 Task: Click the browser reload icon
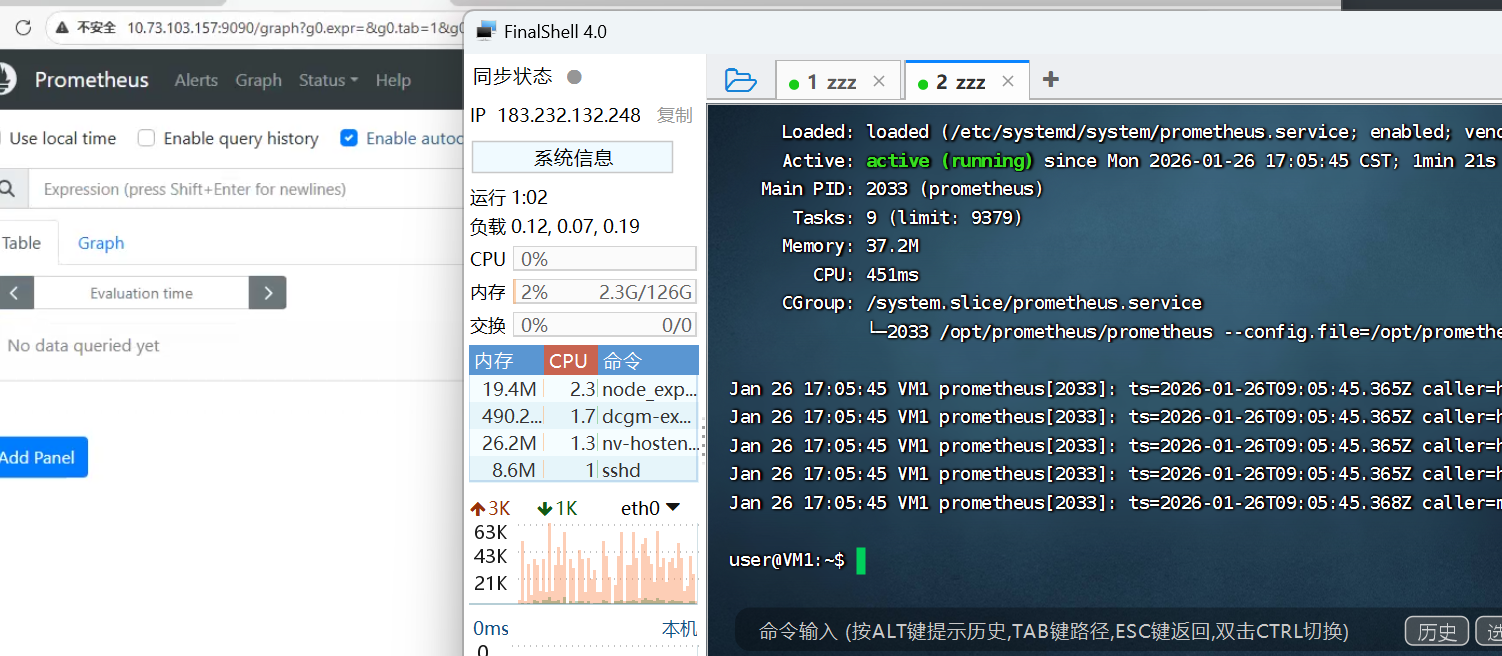23,27
